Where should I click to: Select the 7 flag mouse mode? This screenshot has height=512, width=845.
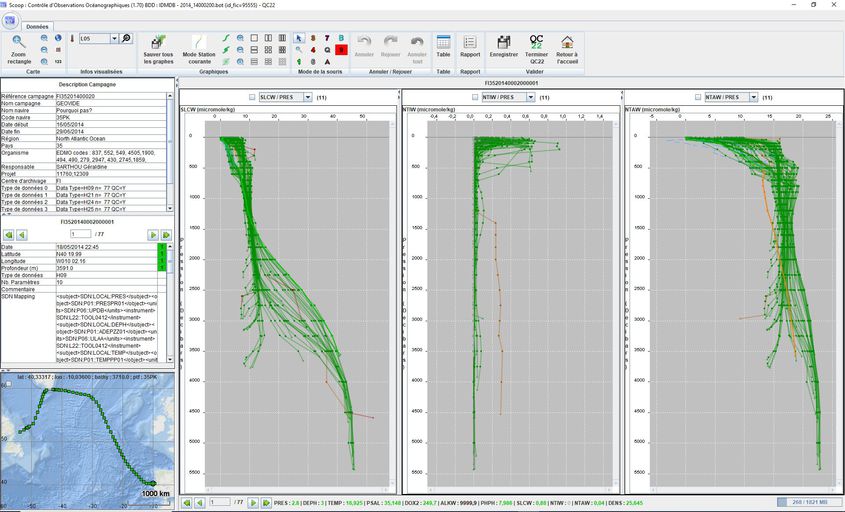[327, 38]
